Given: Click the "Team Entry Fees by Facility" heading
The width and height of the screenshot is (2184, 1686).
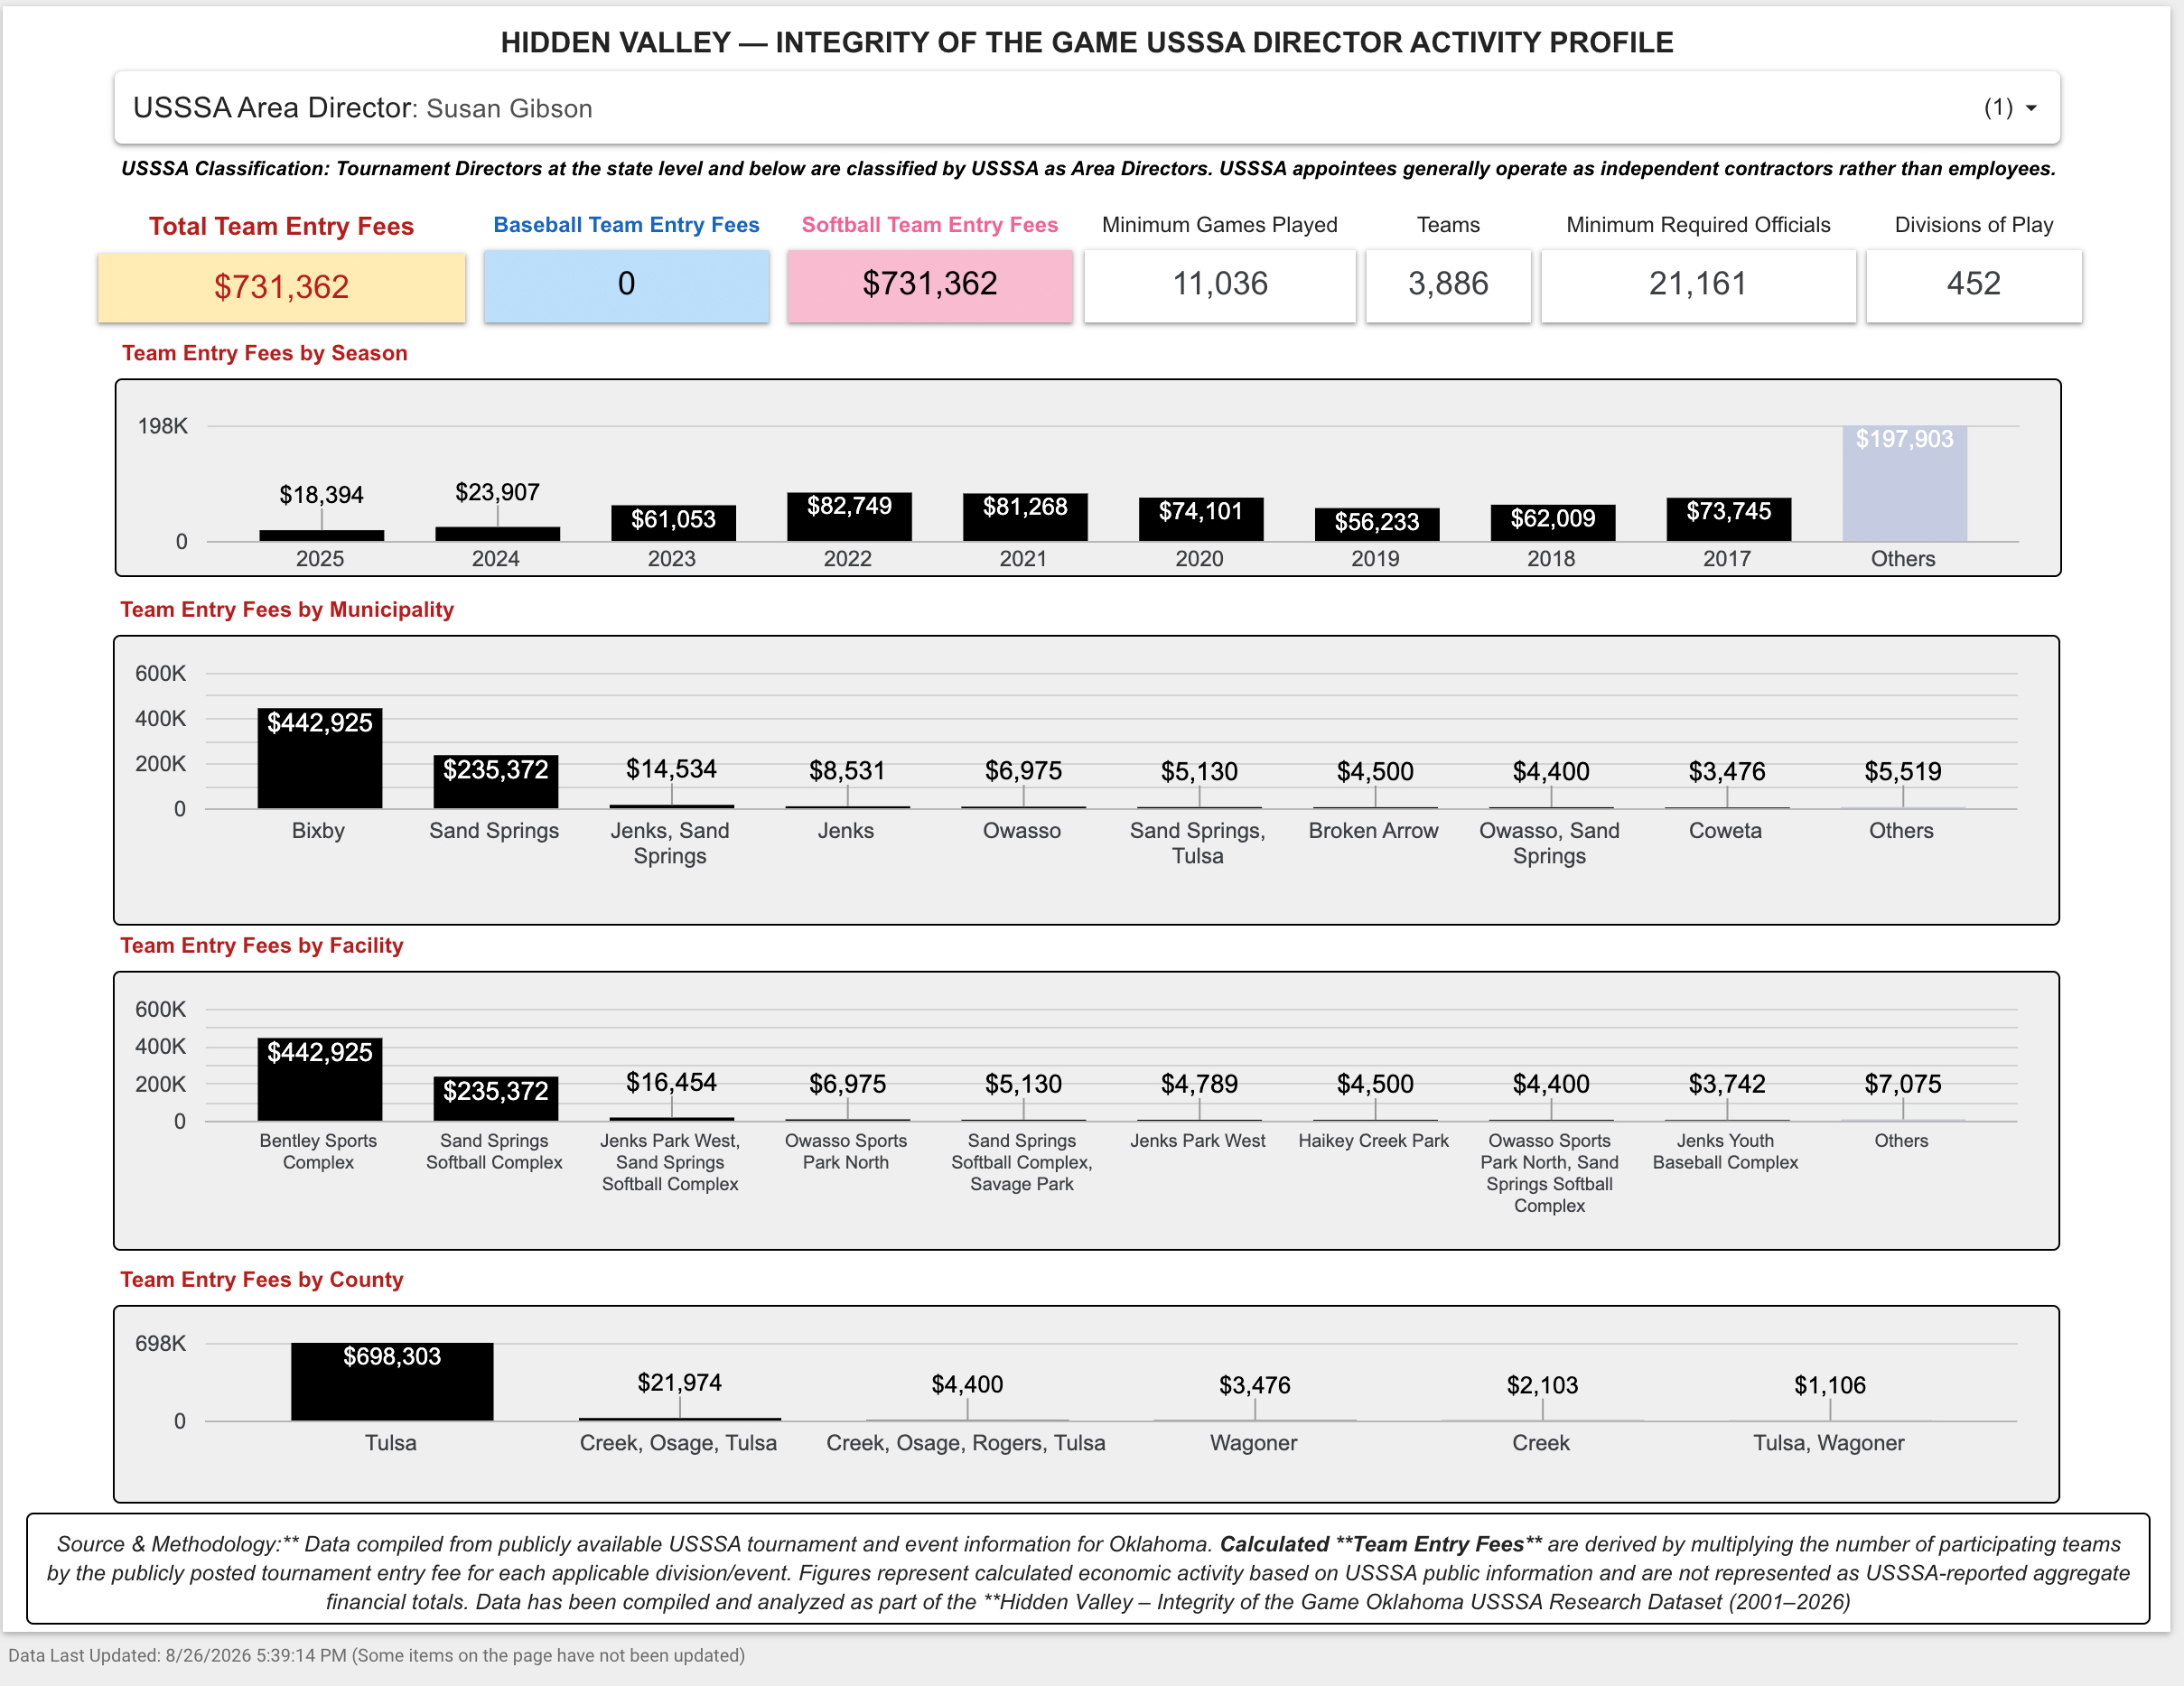Looking at the screenshot, I should [262, 946].
